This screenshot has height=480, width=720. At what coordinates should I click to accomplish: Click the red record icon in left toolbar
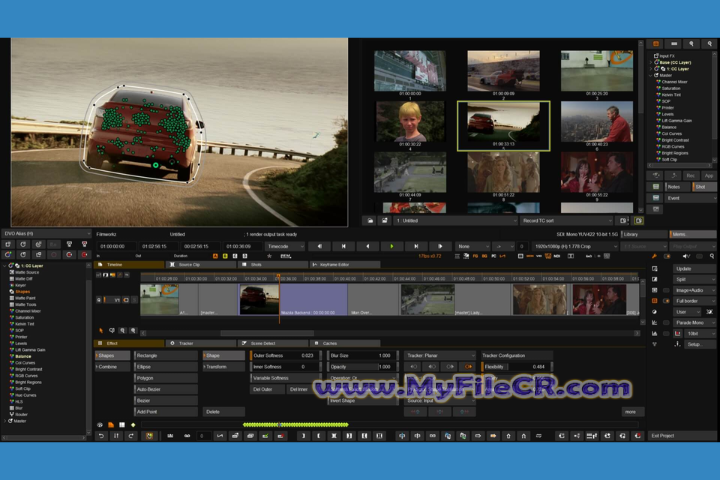[84, 254]
